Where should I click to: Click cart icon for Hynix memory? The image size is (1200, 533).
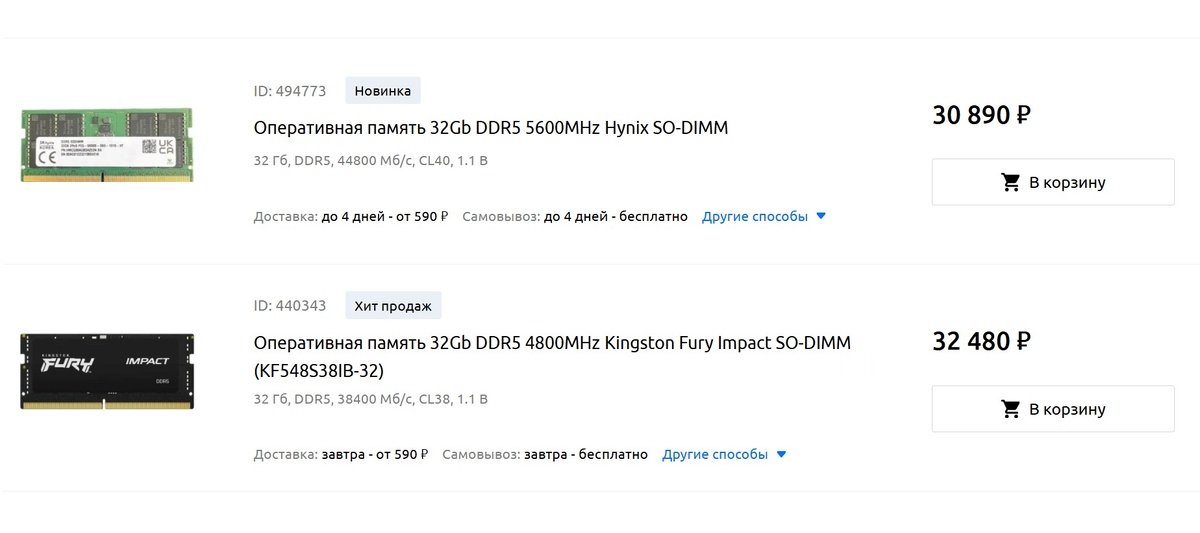pyautogui.click(x=1011, y=183)
